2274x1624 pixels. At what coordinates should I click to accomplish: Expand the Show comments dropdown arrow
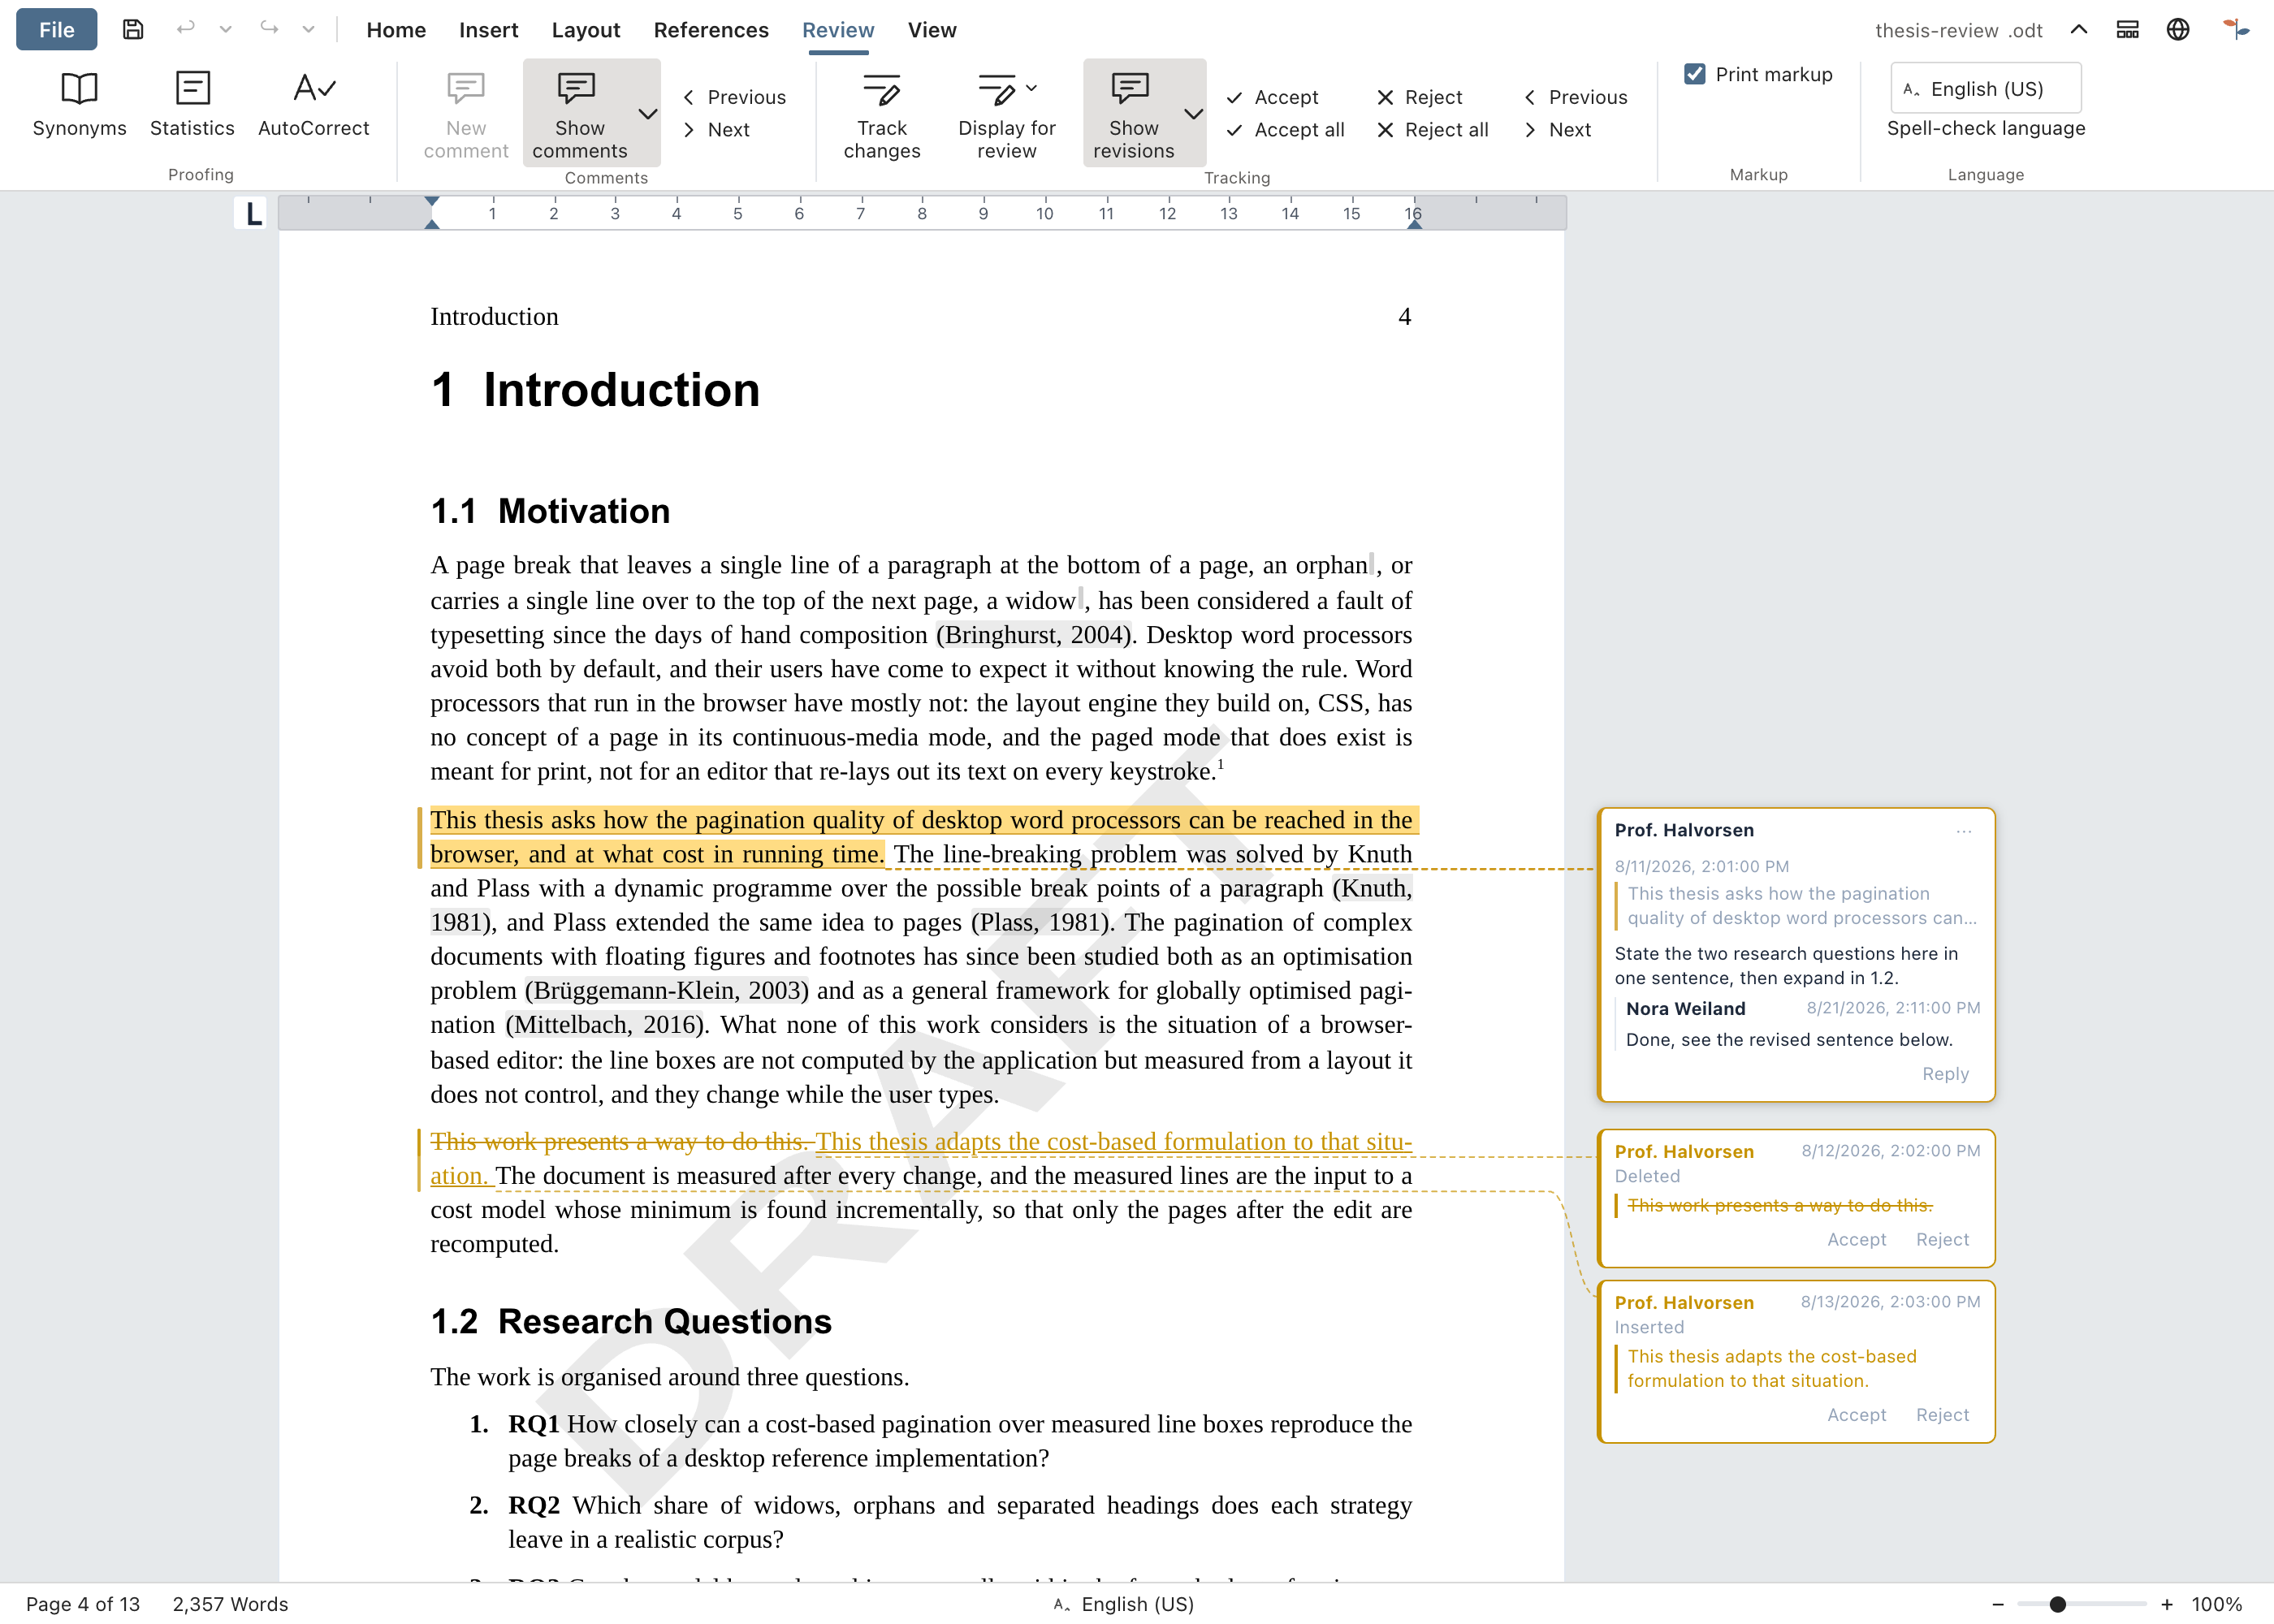tap(648, 114)
